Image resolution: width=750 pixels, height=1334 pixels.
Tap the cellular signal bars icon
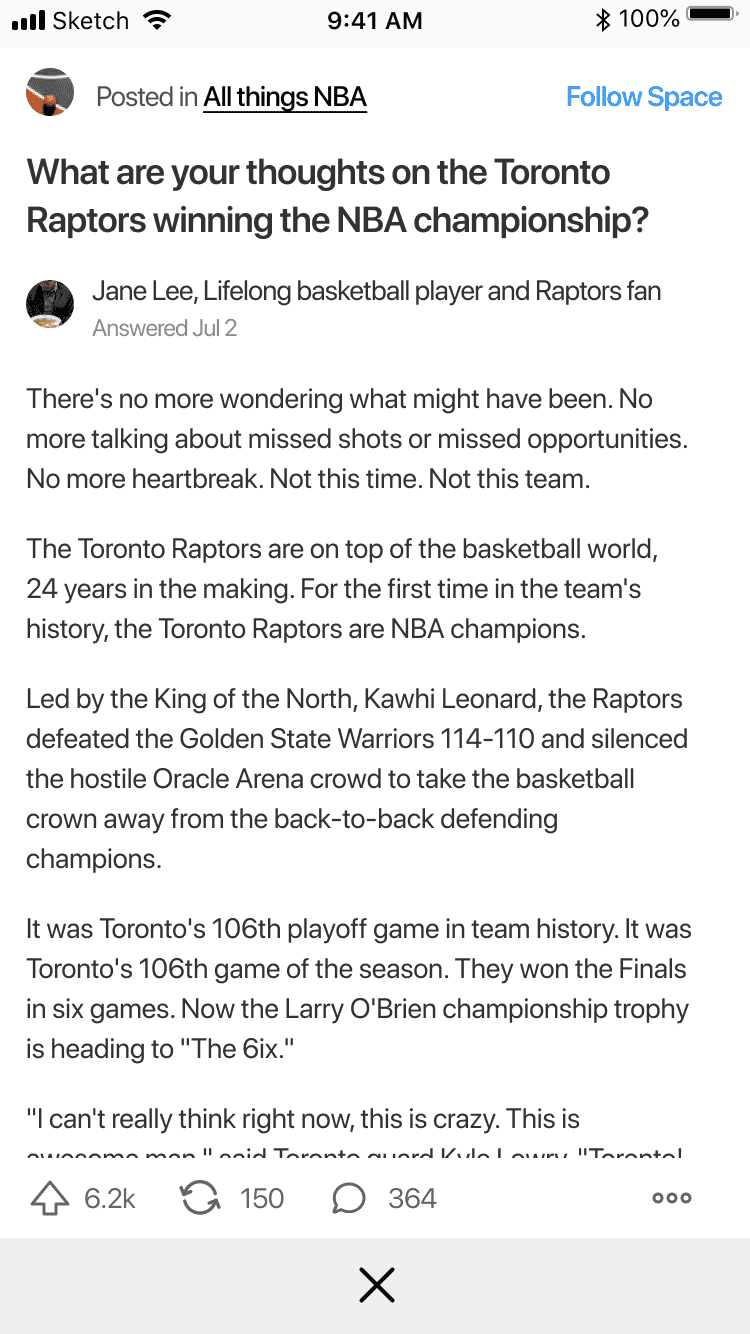pos(28,19)
